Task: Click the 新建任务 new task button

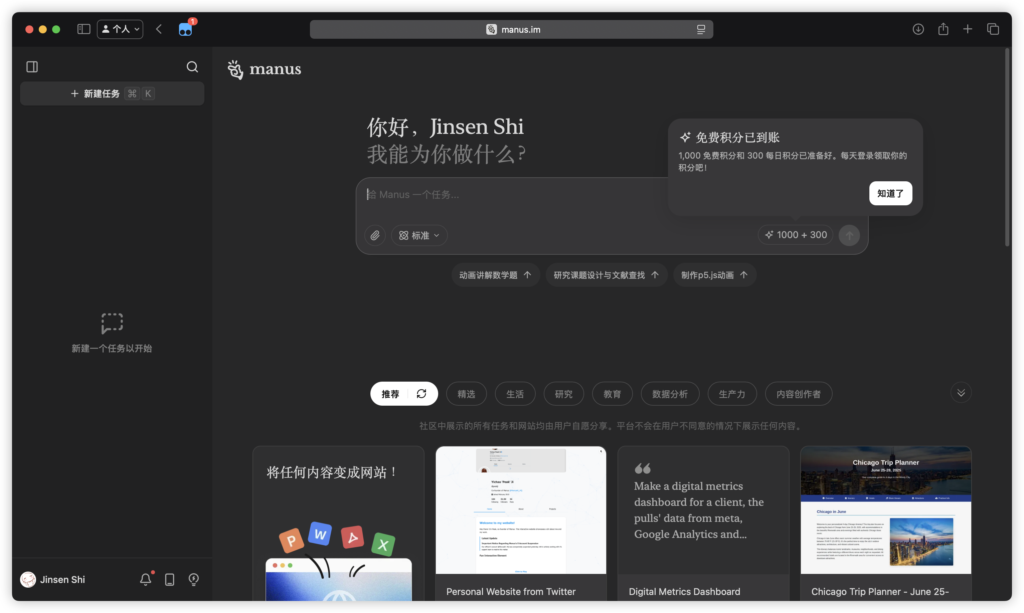Action: [112, 93]
